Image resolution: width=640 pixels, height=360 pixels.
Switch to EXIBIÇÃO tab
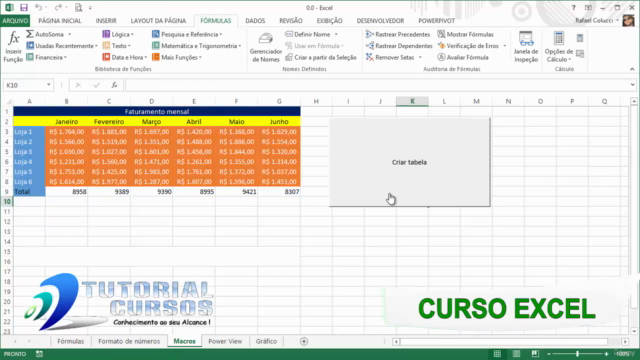point(329,20)
